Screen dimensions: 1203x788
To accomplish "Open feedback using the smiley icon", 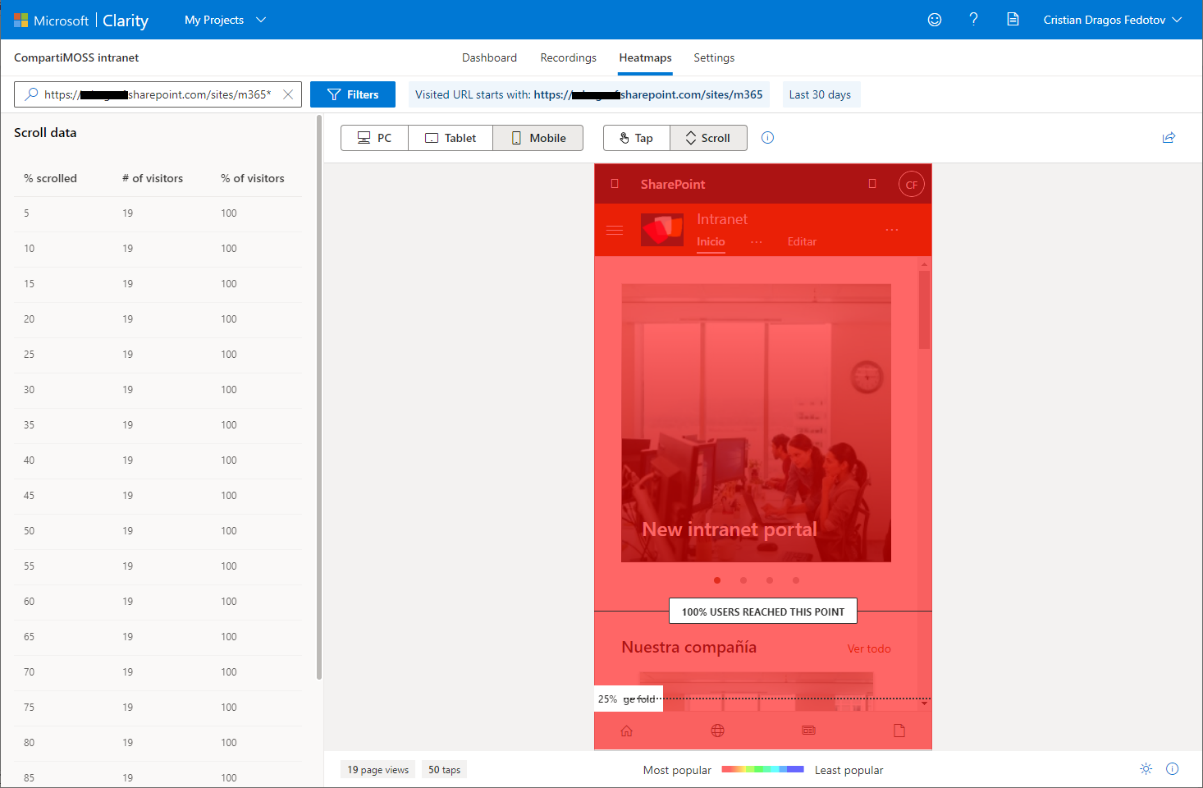I will (x=934, y=19).
